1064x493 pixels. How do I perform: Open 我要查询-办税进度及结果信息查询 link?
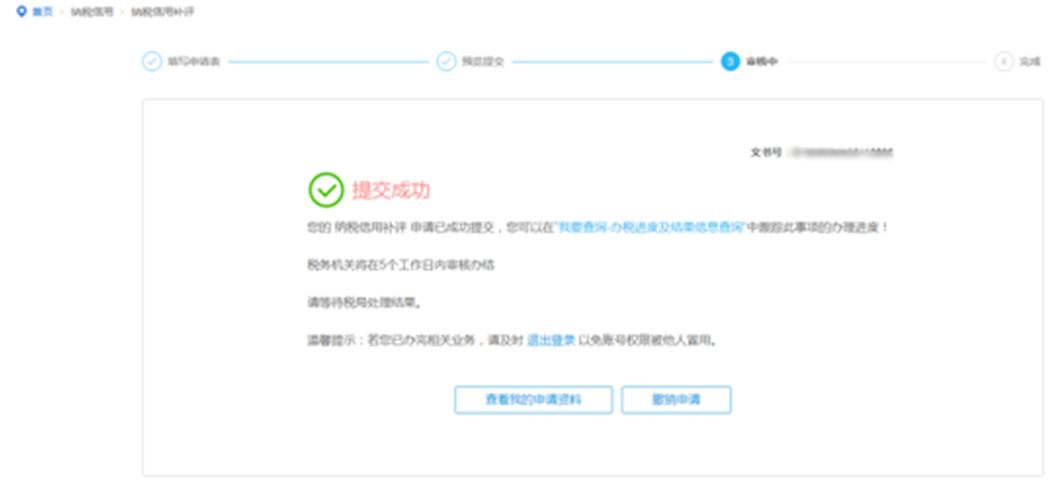(x=650, y=227)
